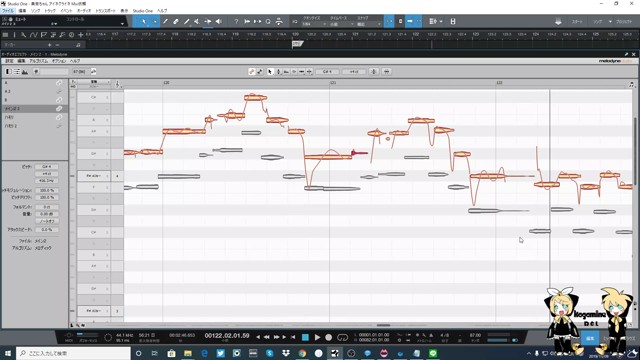The width and height of the screenshot is (640, 360).
Task: Toggle the link icon for the selected track
Action: click(59, 109)
